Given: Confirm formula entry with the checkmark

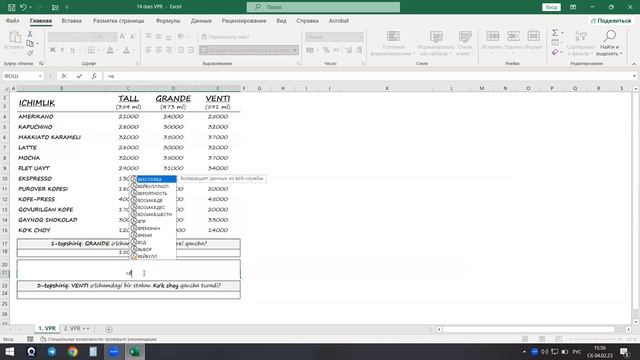Looking at the screenshot, I should click(79, 76).
